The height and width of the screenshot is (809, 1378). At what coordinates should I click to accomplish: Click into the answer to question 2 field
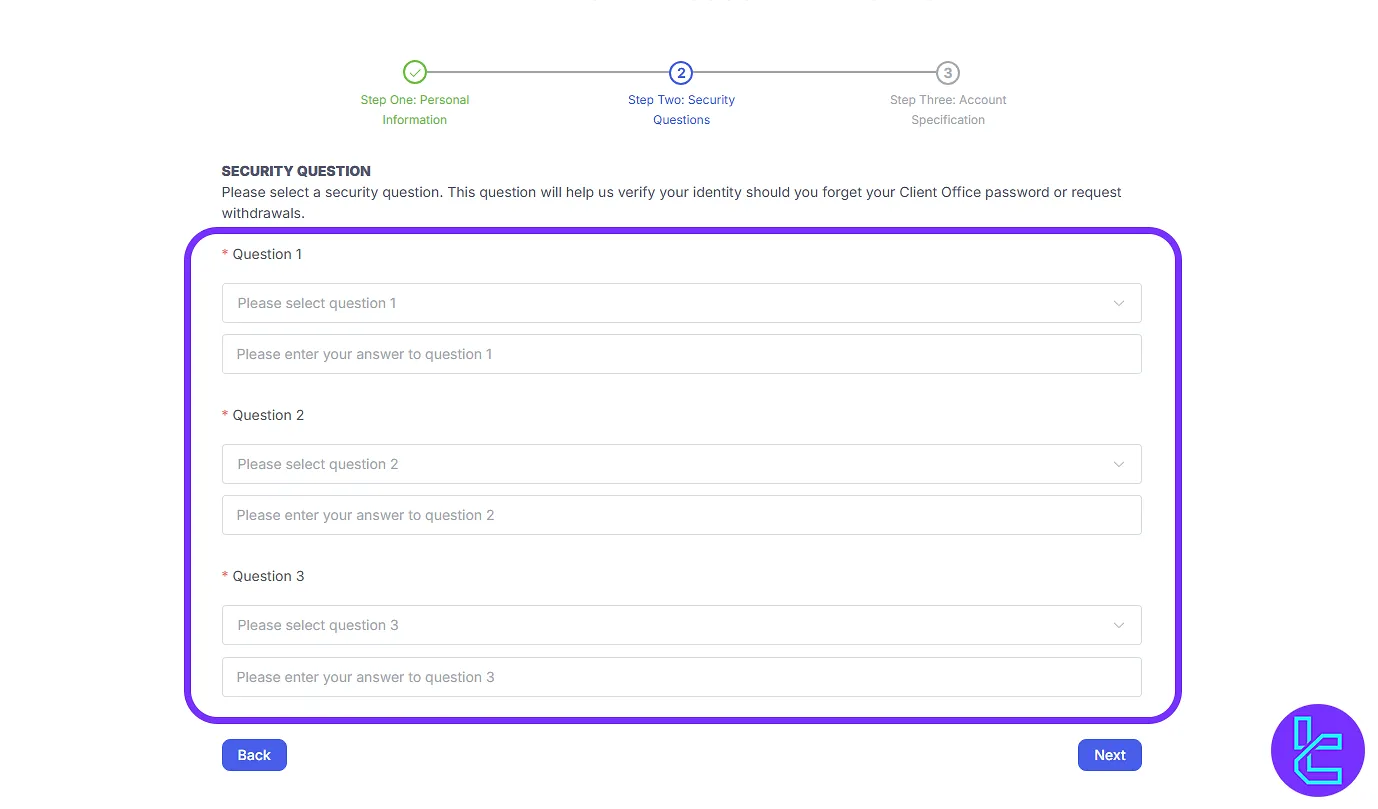[x=681, y=515]
